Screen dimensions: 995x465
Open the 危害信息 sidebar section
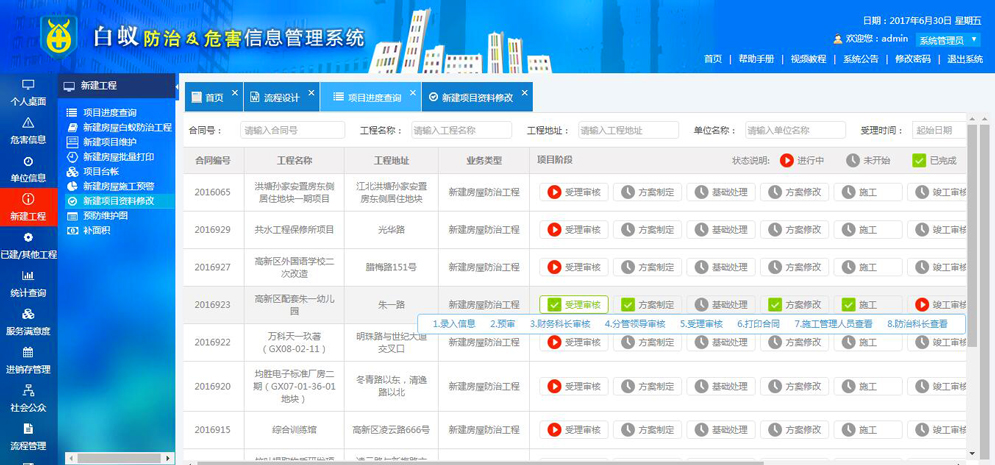click(x=28, y=130)
